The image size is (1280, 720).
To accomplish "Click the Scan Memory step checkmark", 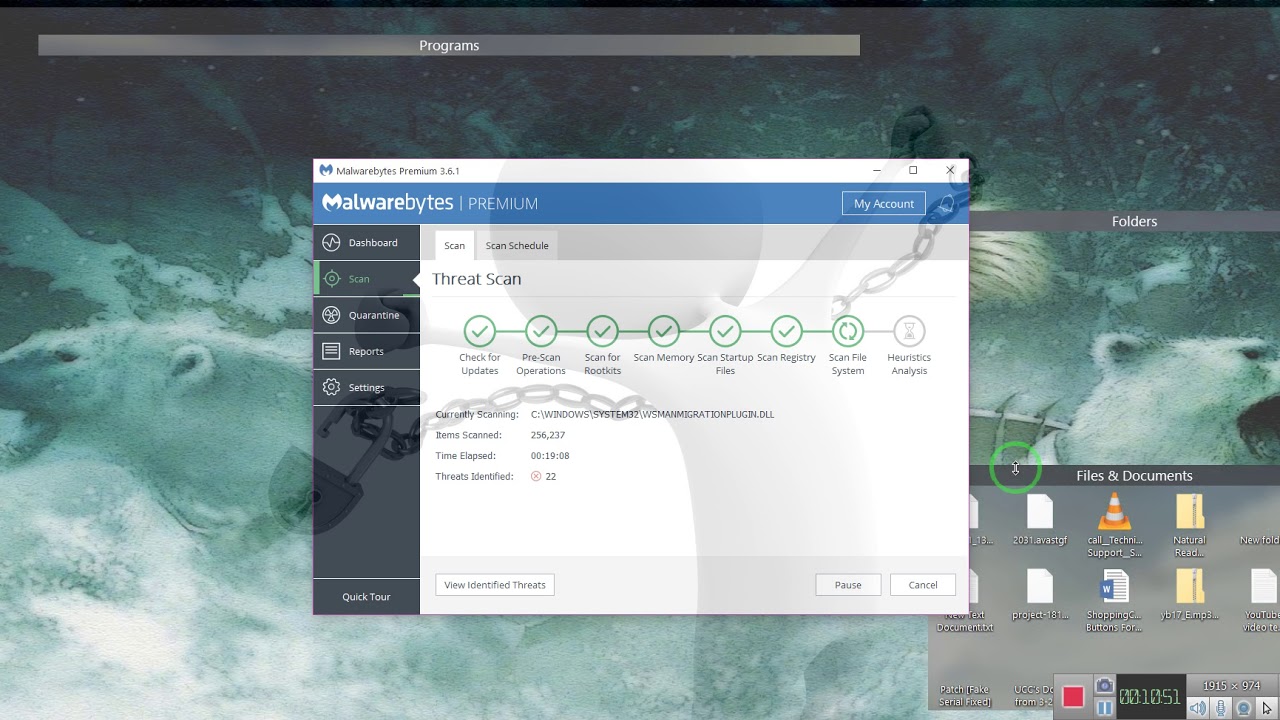I will [664, 331].
